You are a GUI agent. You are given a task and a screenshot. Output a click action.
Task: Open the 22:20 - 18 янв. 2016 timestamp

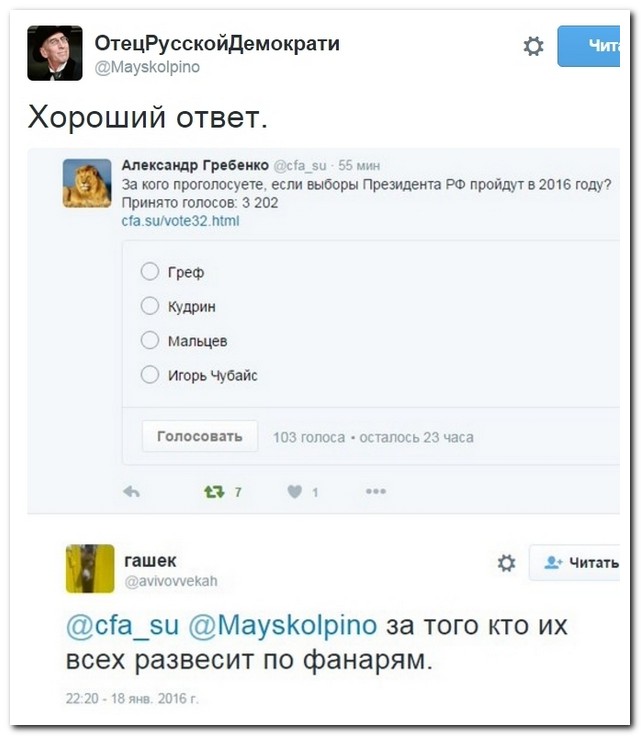click(132, 699)
